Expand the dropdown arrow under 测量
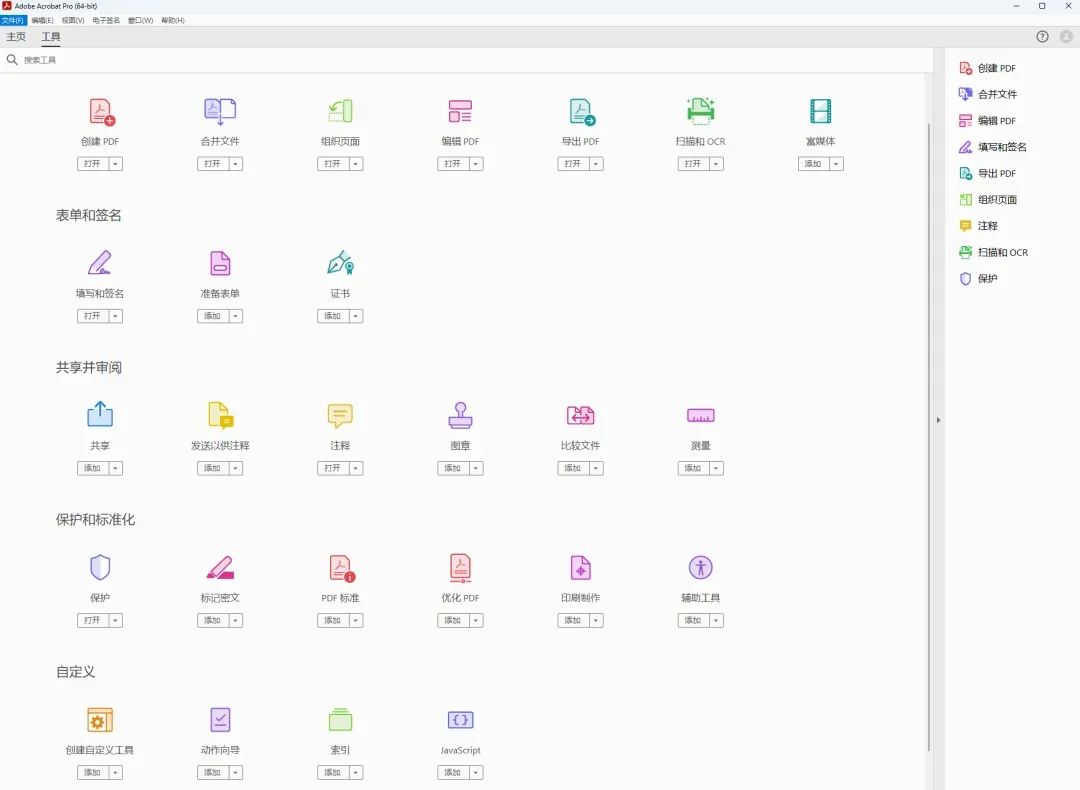The image size is (1080, 790). point(716,468)
